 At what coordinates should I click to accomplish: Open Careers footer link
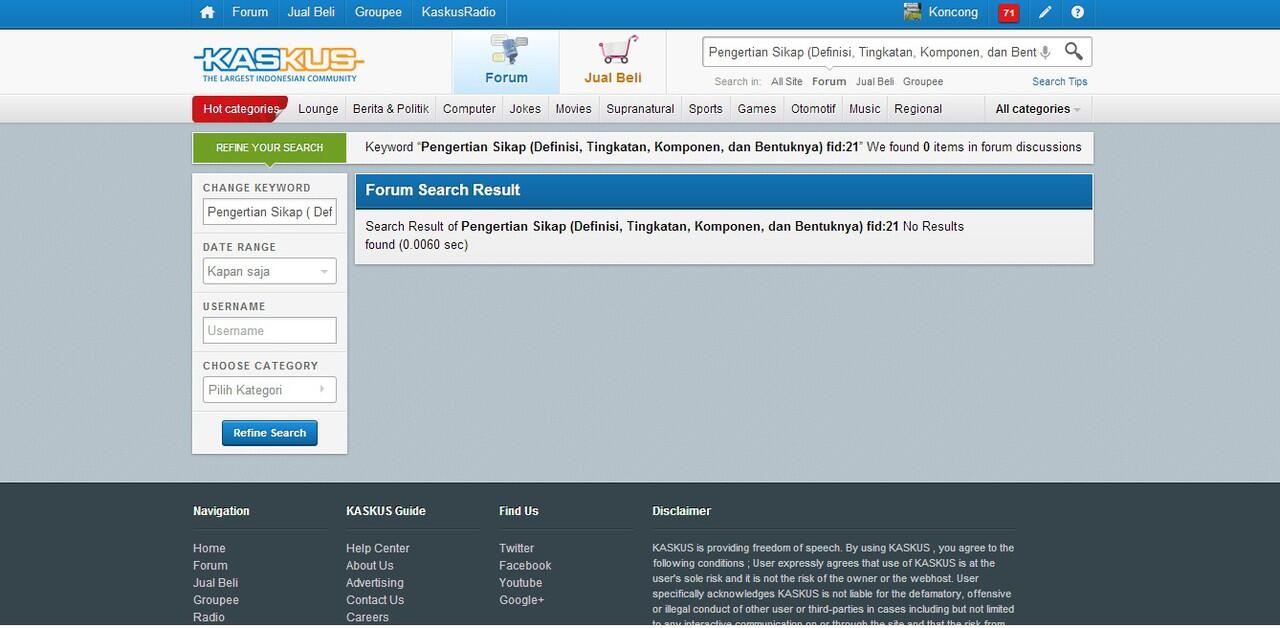click(x=367, y=617)
